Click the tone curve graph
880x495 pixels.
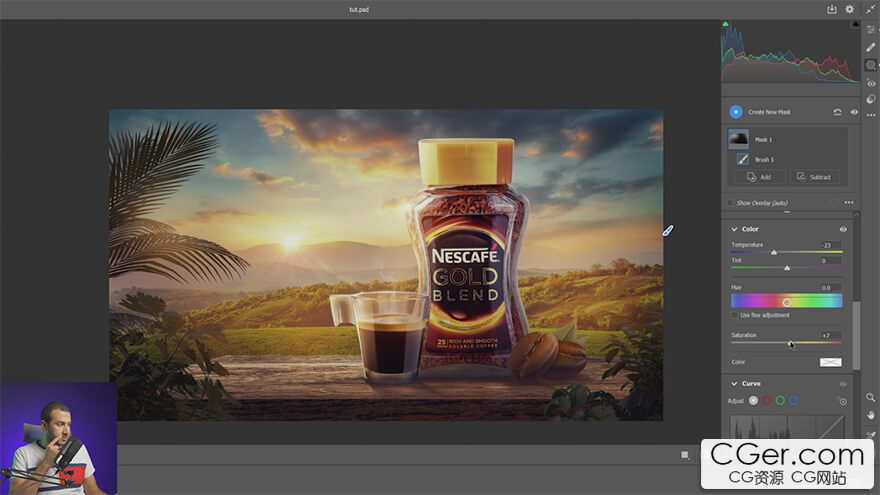pyautogui.click(x=787, y=427)
